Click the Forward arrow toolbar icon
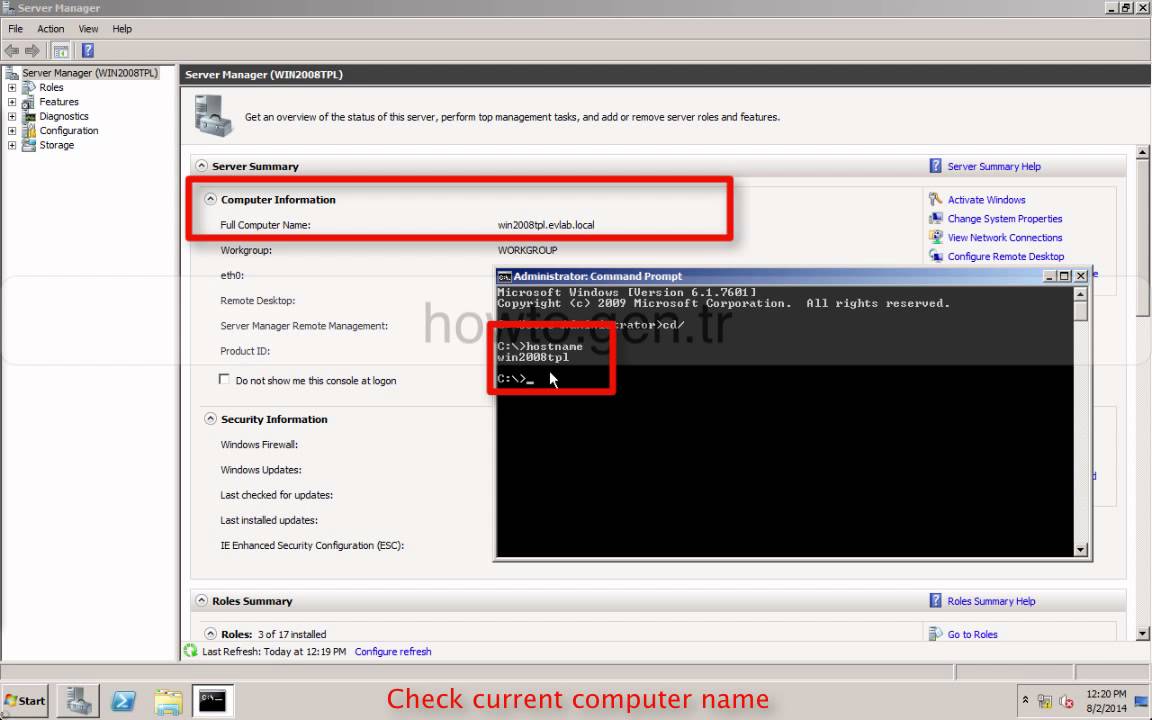 (x=32, y=51)
